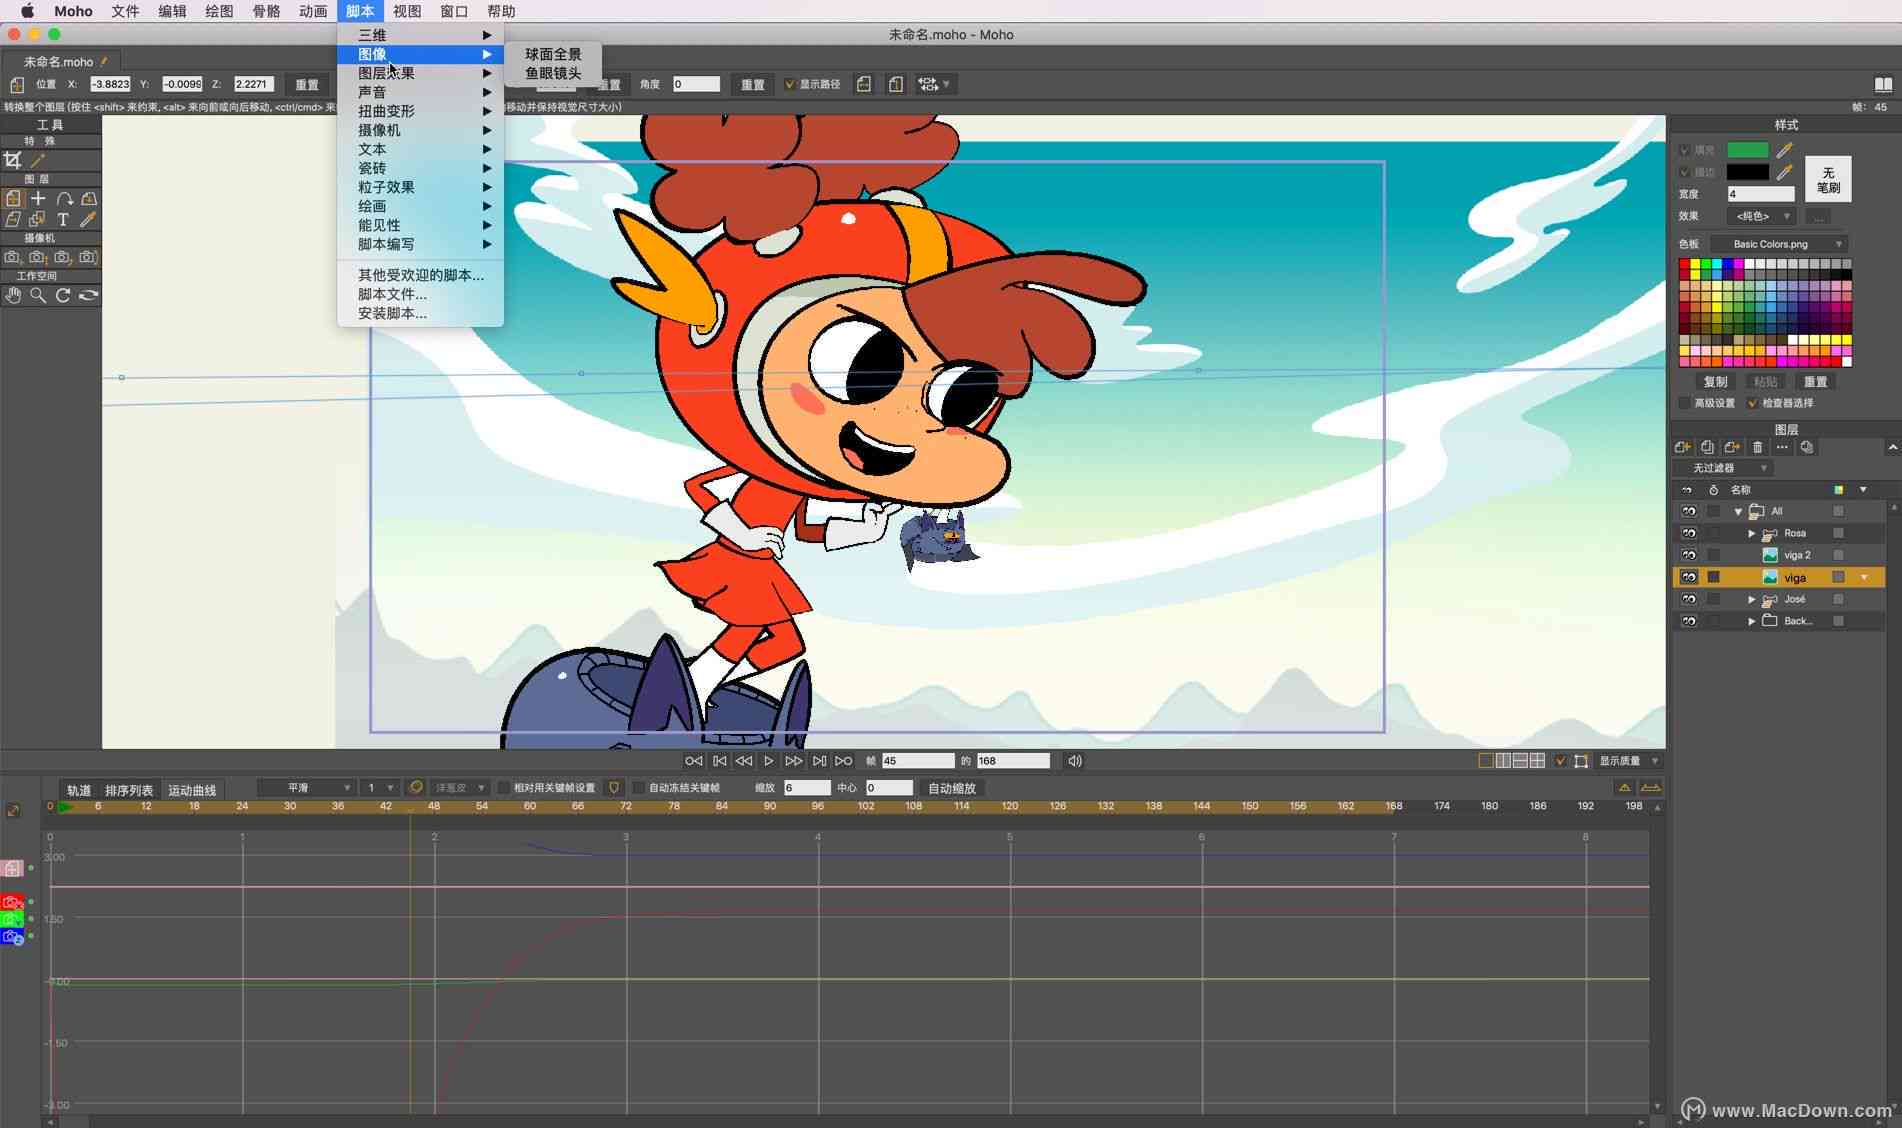1902x1128 pixels.
Task: Pick stroke color with eyedropper icon
Action: 1784,172
